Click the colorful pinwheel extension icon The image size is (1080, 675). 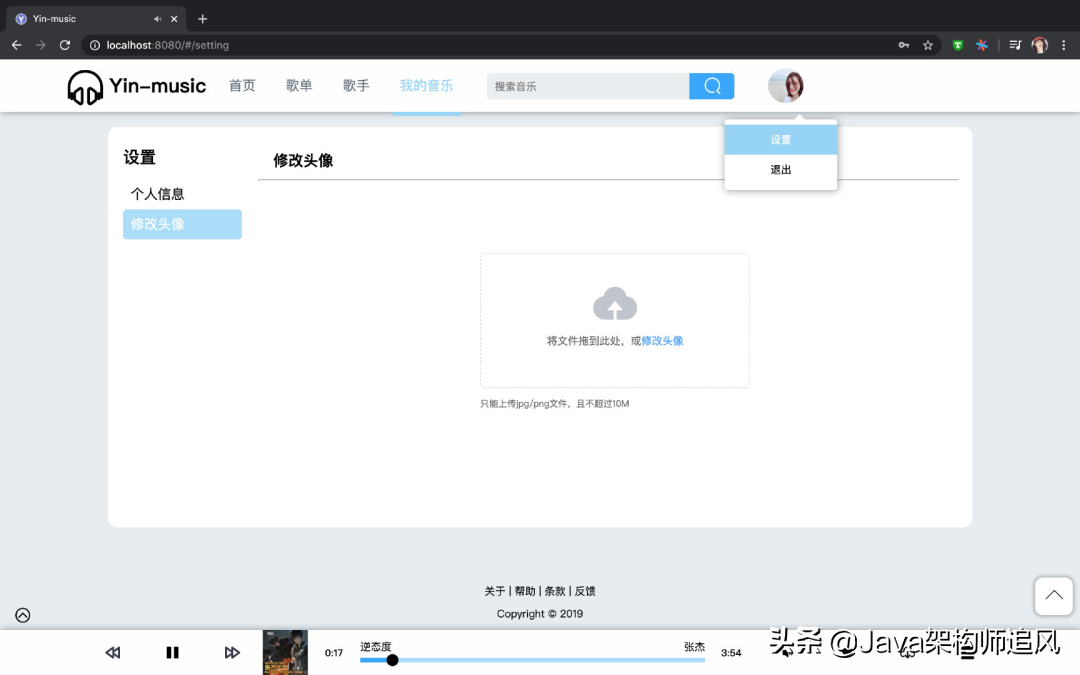pyautogui.click(x=982, y=45)
